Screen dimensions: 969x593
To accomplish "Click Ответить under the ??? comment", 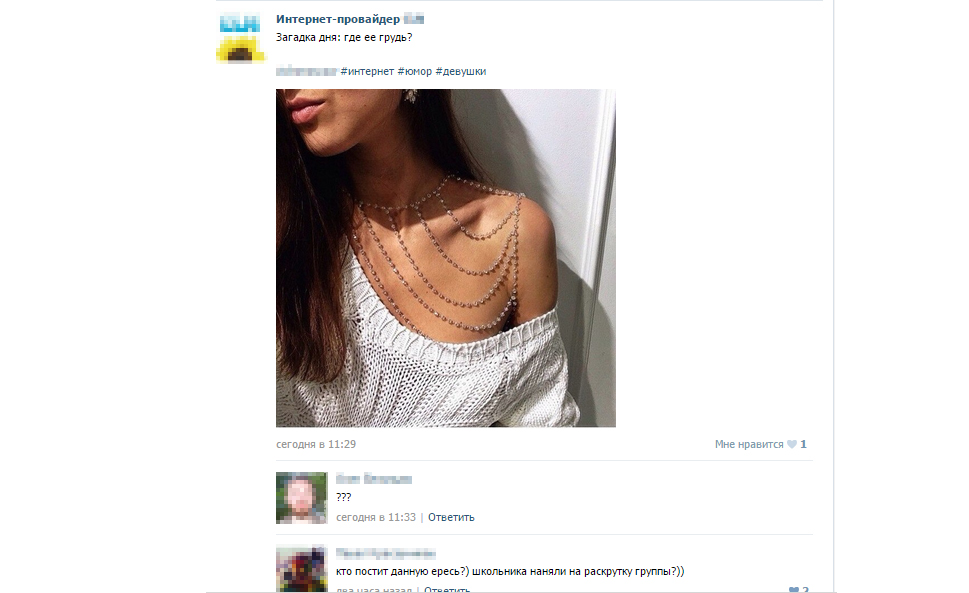I will pos(451,517).
